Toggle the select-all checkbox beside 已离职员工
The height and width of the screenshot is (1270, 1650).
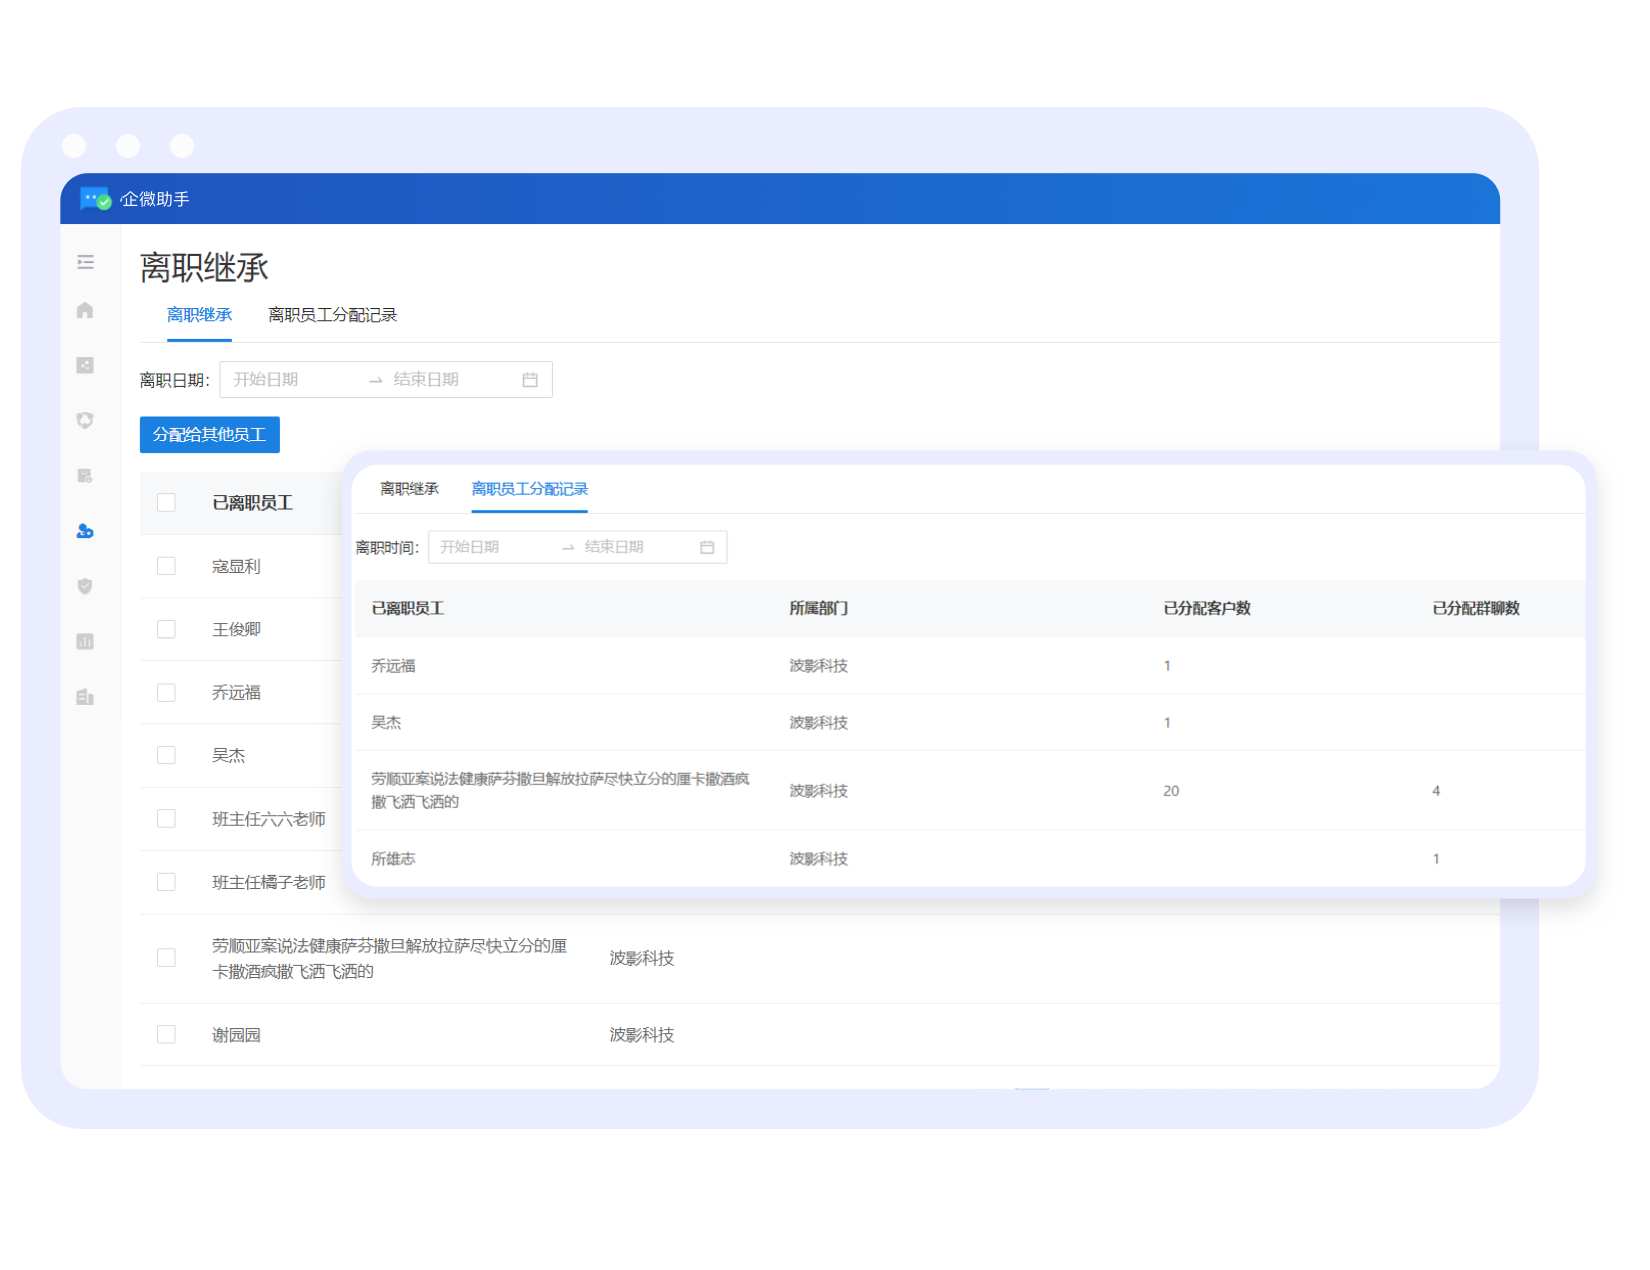point(166,502)
